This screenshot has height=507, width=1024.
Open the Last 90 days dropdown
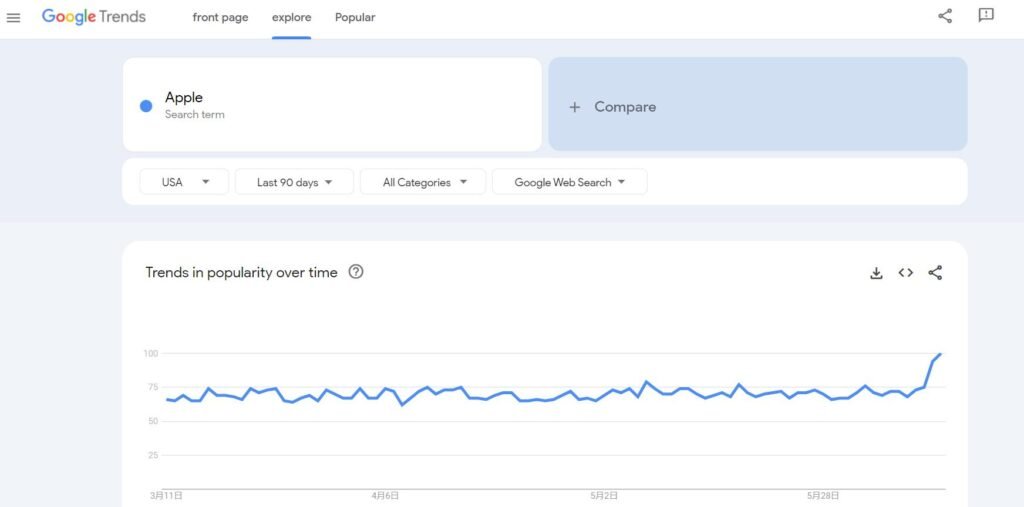click(x=294, y=182)
